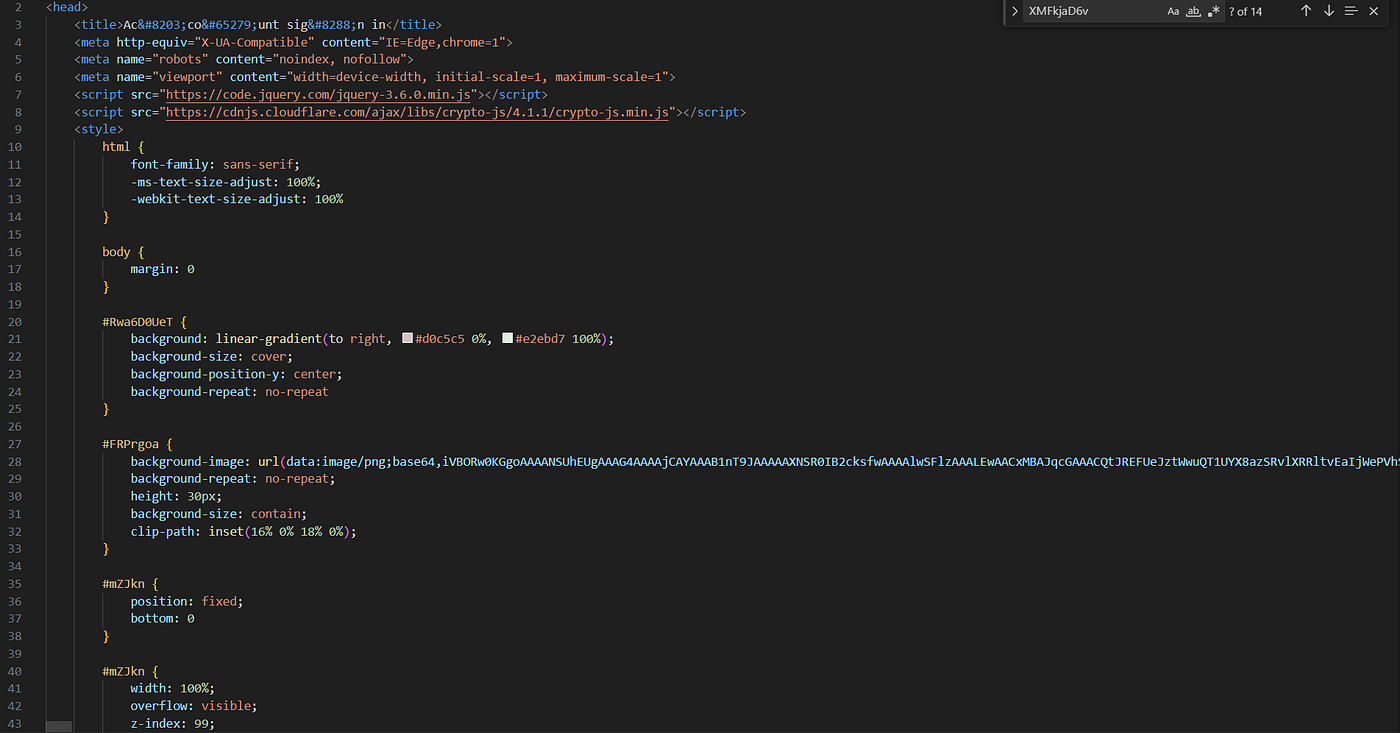Toggle Find in Selection icon
The height and width of the screenshot is (733, 1400).
[1351, 11]
